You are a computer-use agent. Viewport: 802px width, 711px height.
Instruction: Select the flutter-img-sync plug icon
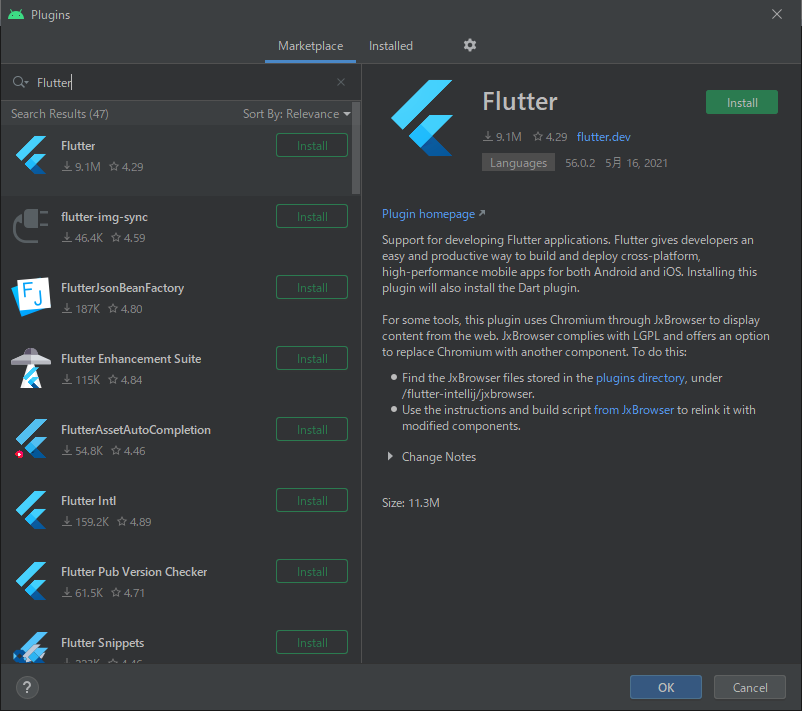(31, 226)
